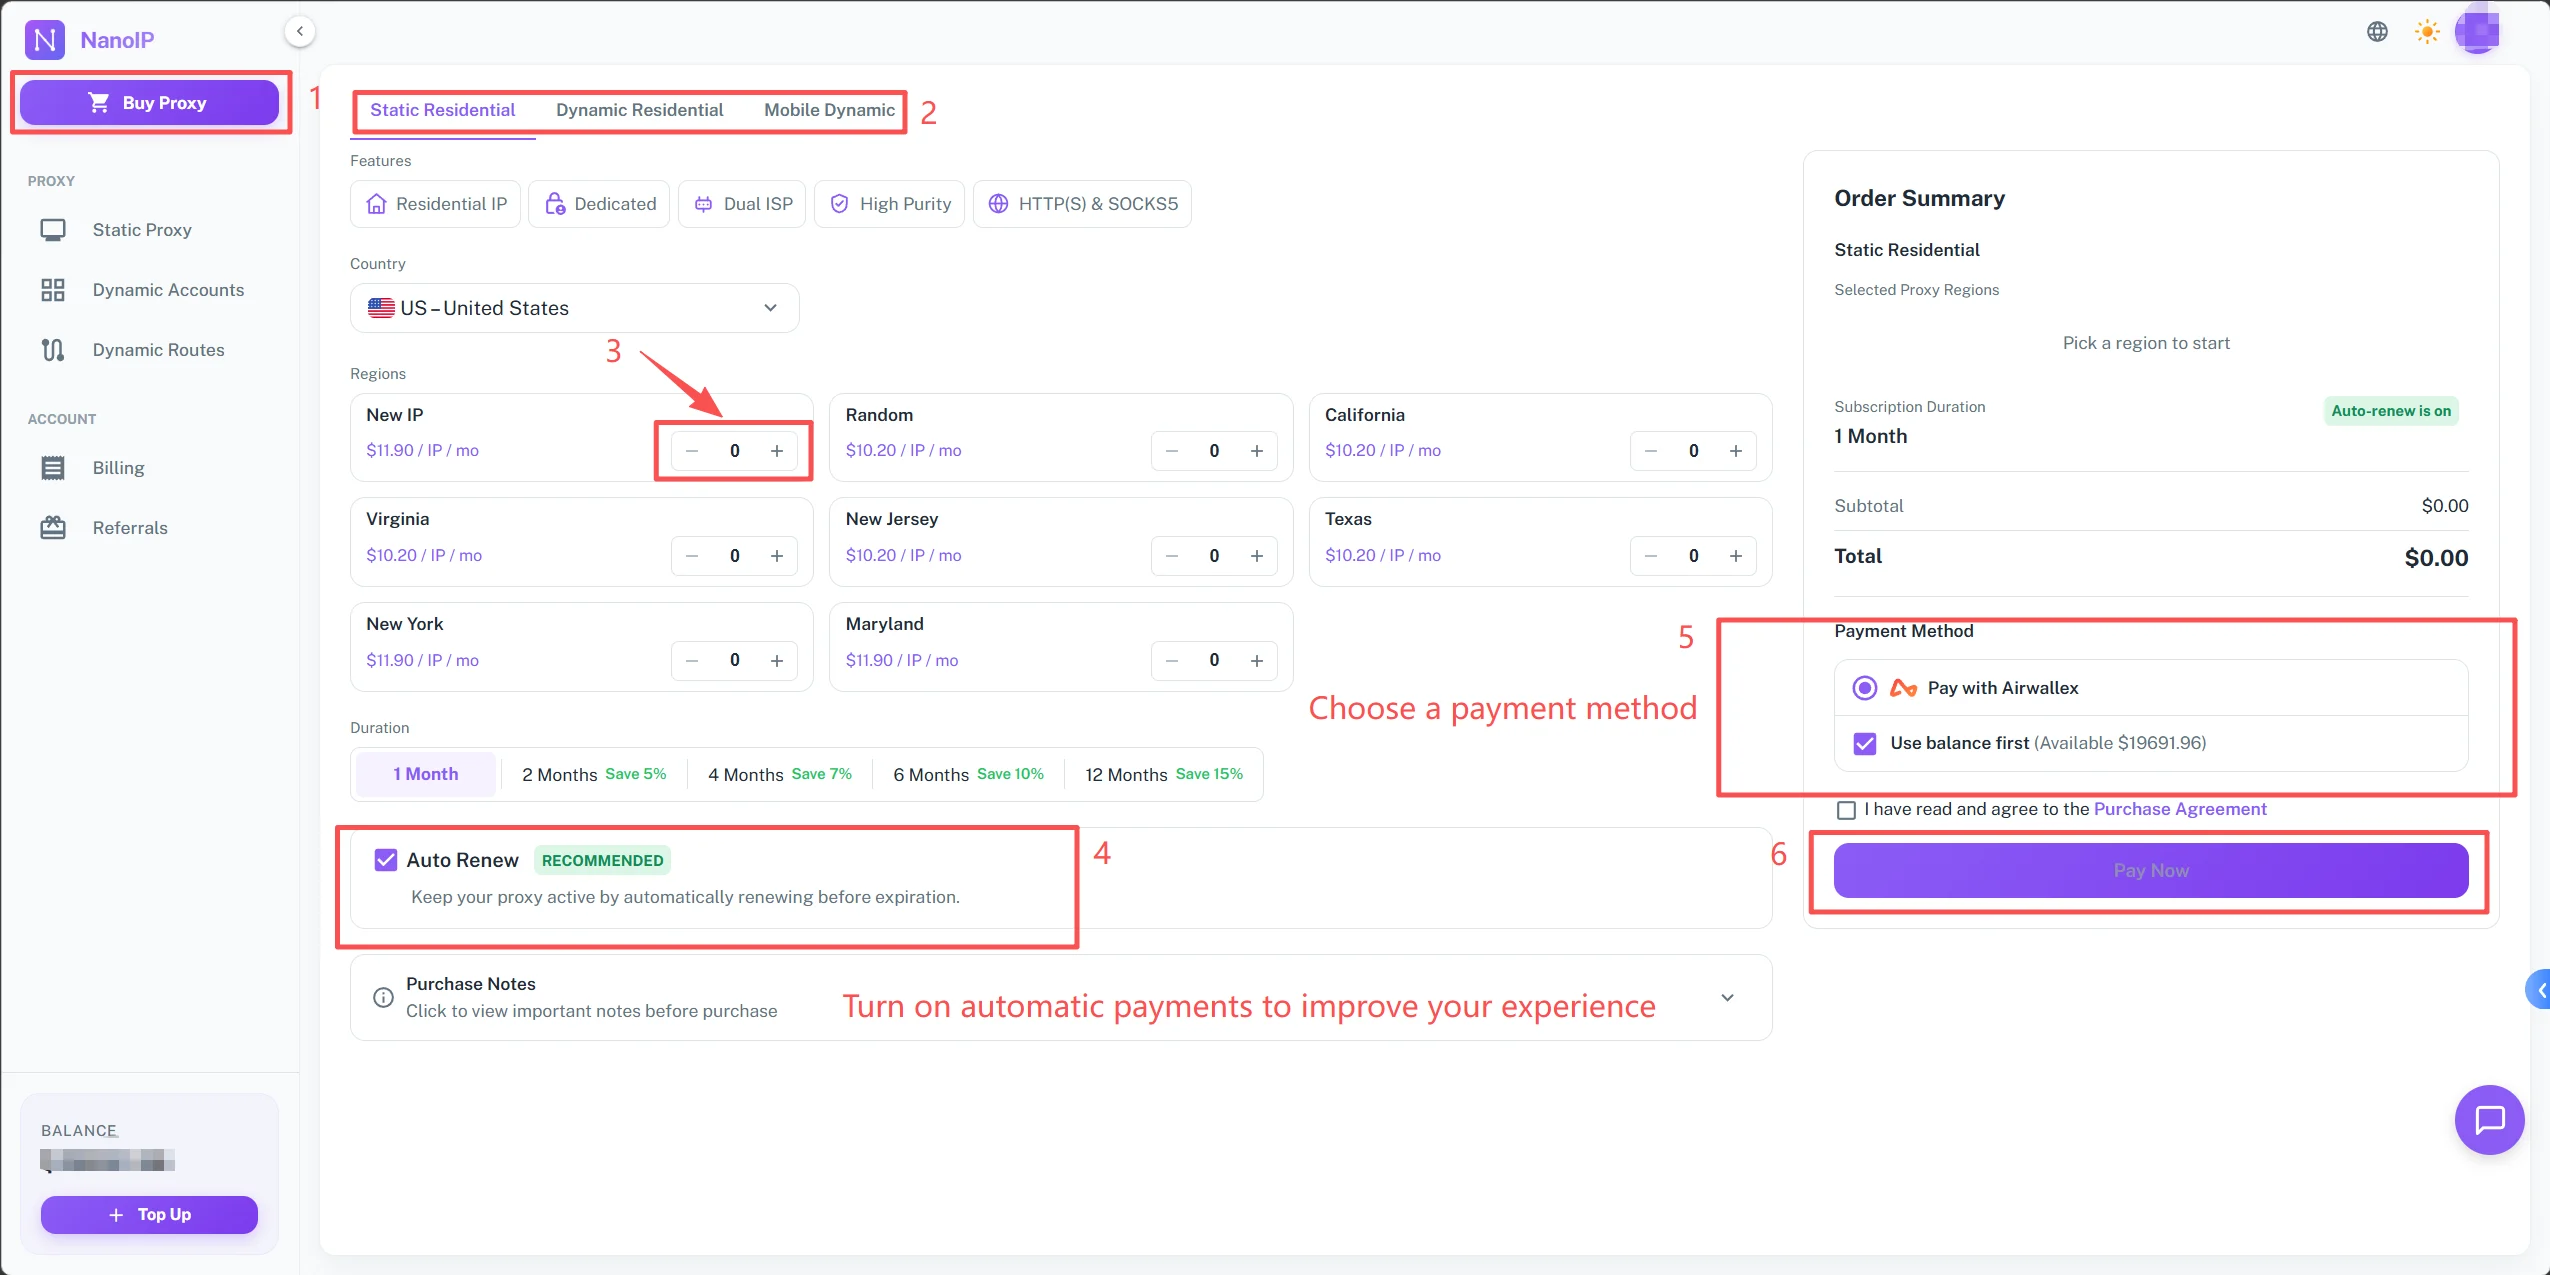Click the Dedicated feature chip
The image size is (2550, 1275).
(599, 204)
